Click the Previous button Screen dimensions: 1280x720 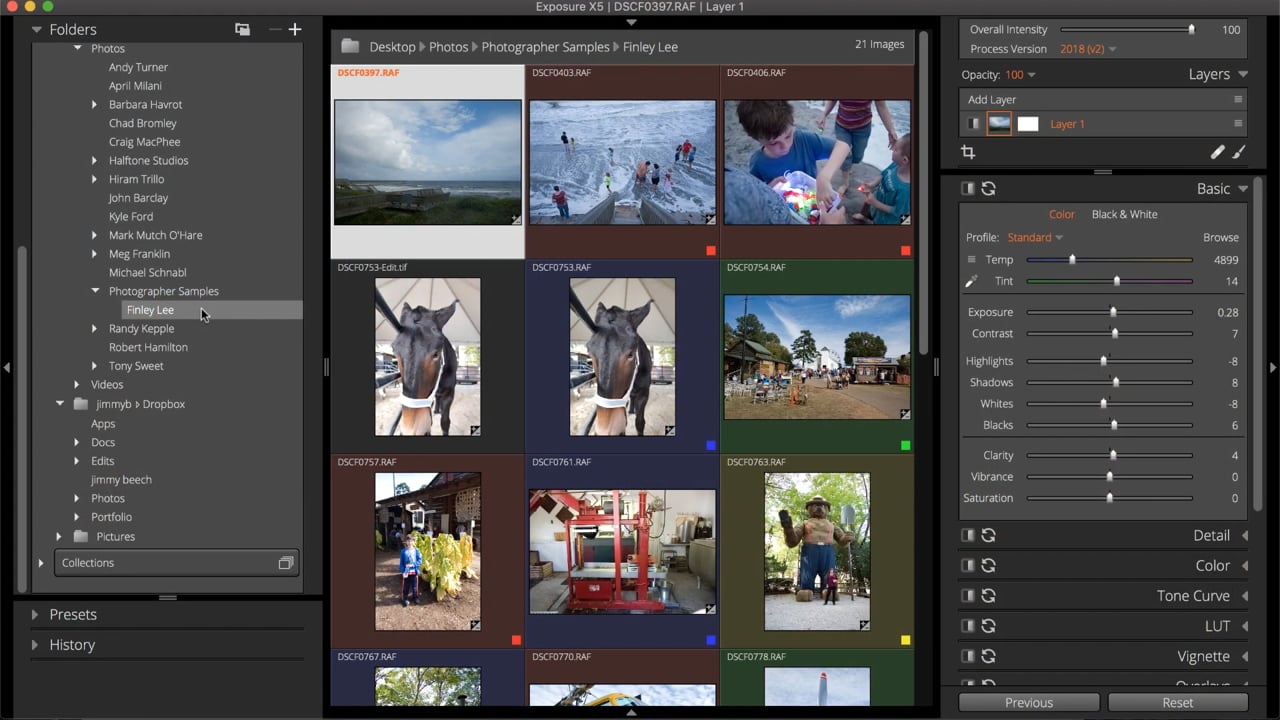1029,702
